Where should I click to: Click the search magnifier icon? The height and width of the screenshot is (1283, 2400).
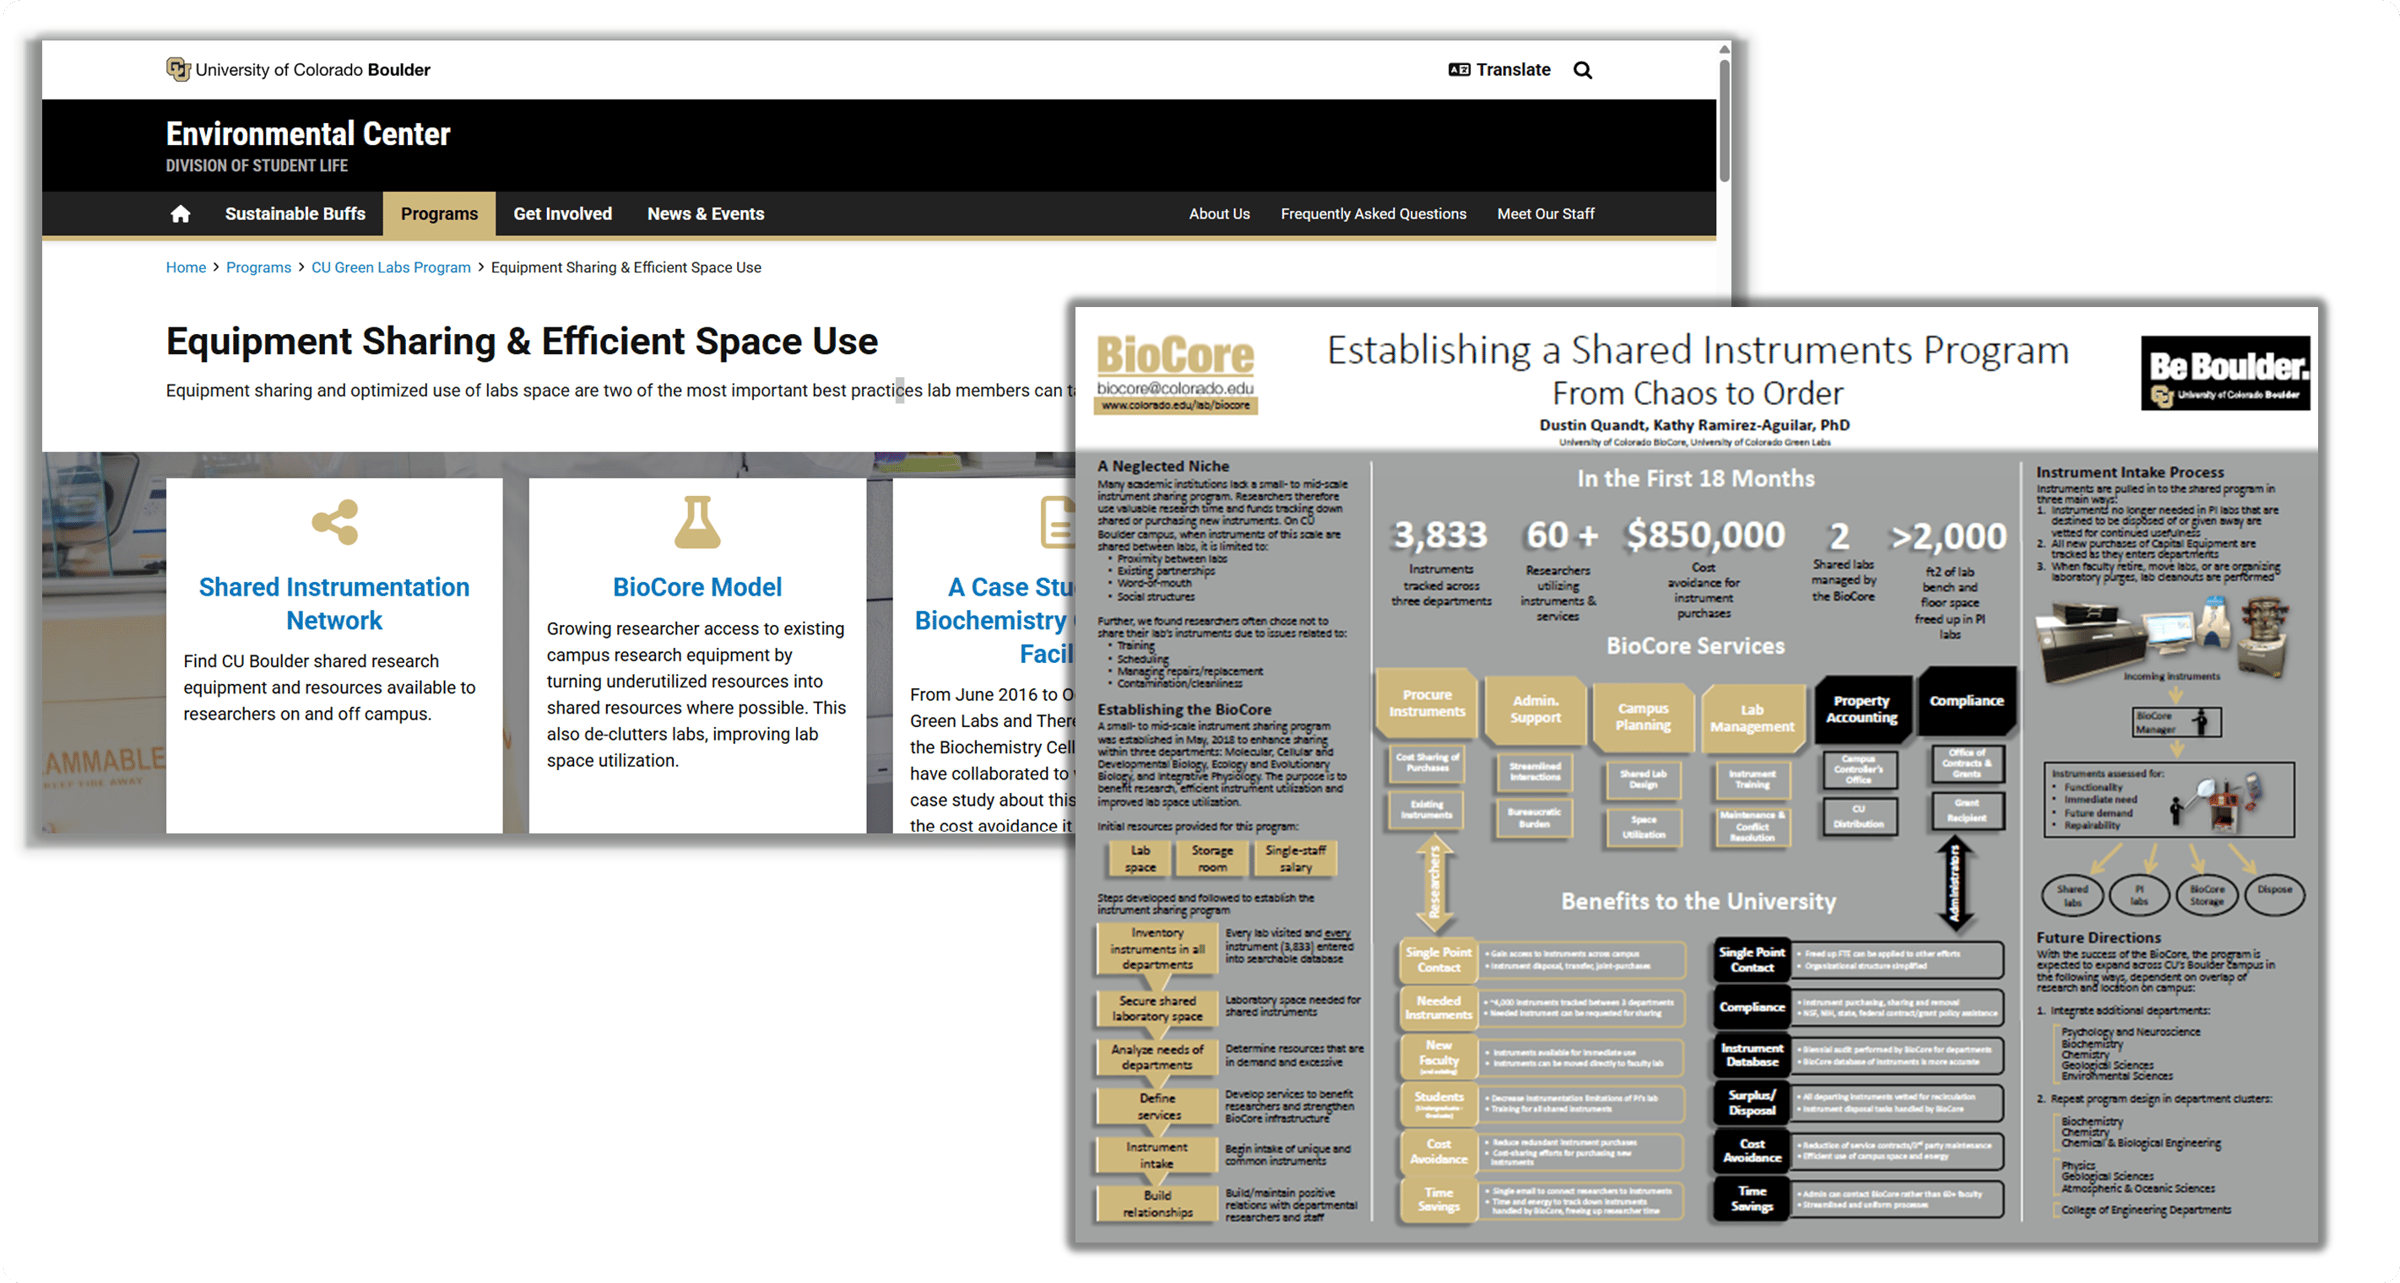click(1582, 70)
